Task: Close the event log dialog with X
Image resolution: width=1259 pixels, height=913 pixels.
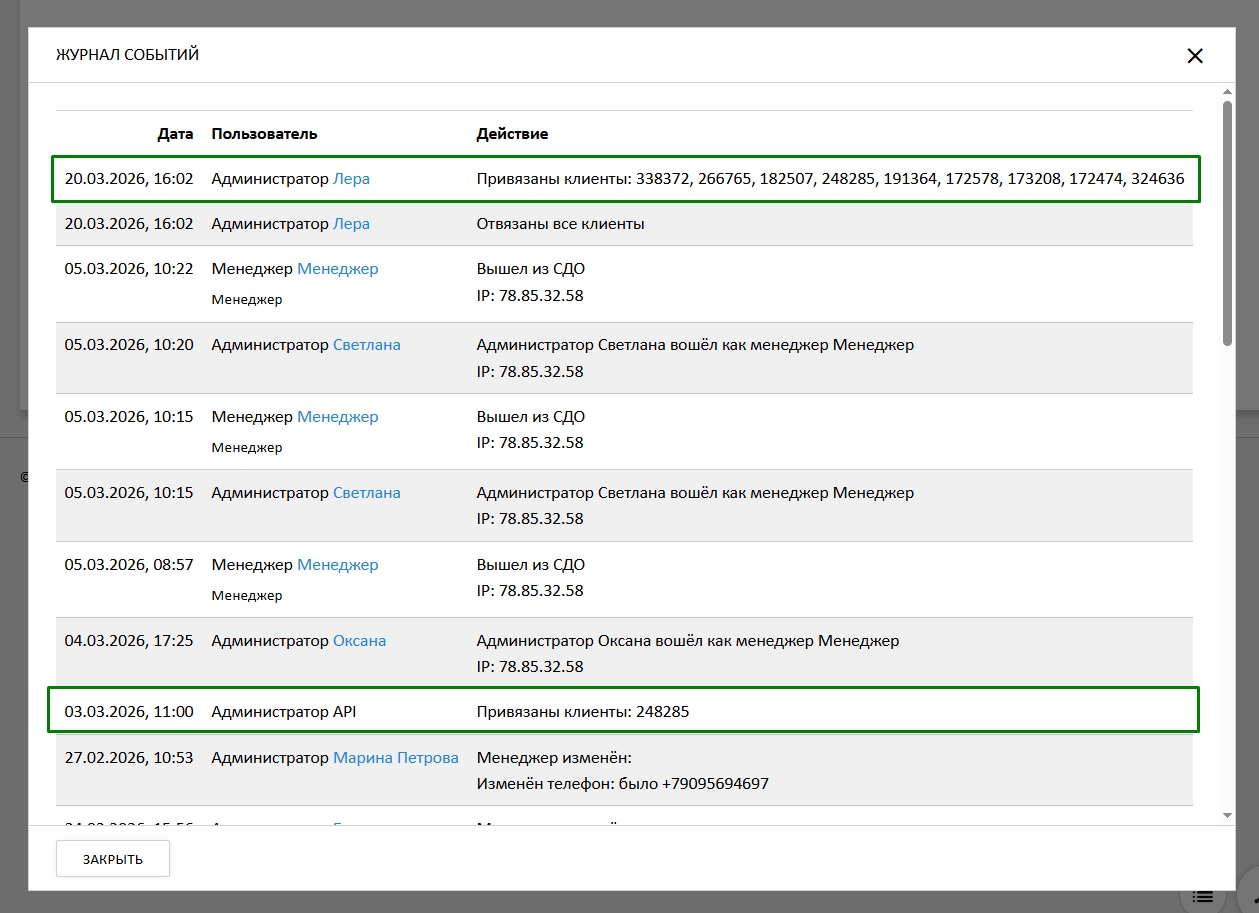Action: (1194, 56)
